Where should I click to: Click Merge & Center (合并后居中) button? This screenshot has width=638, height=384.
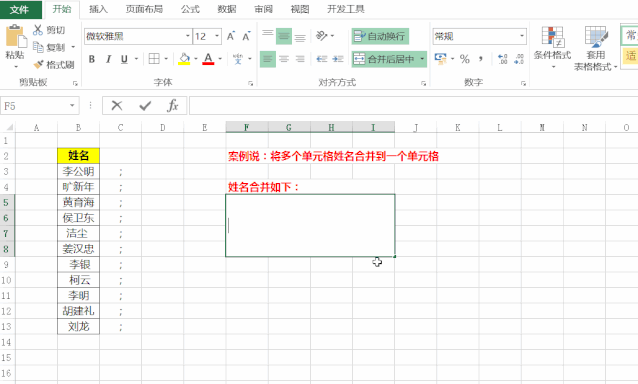384,59
